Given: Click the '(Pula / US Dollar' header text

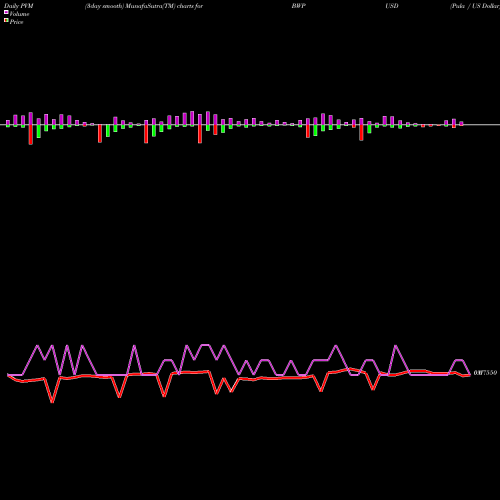Looking at the screenshot, I should (x=475, y=6).
